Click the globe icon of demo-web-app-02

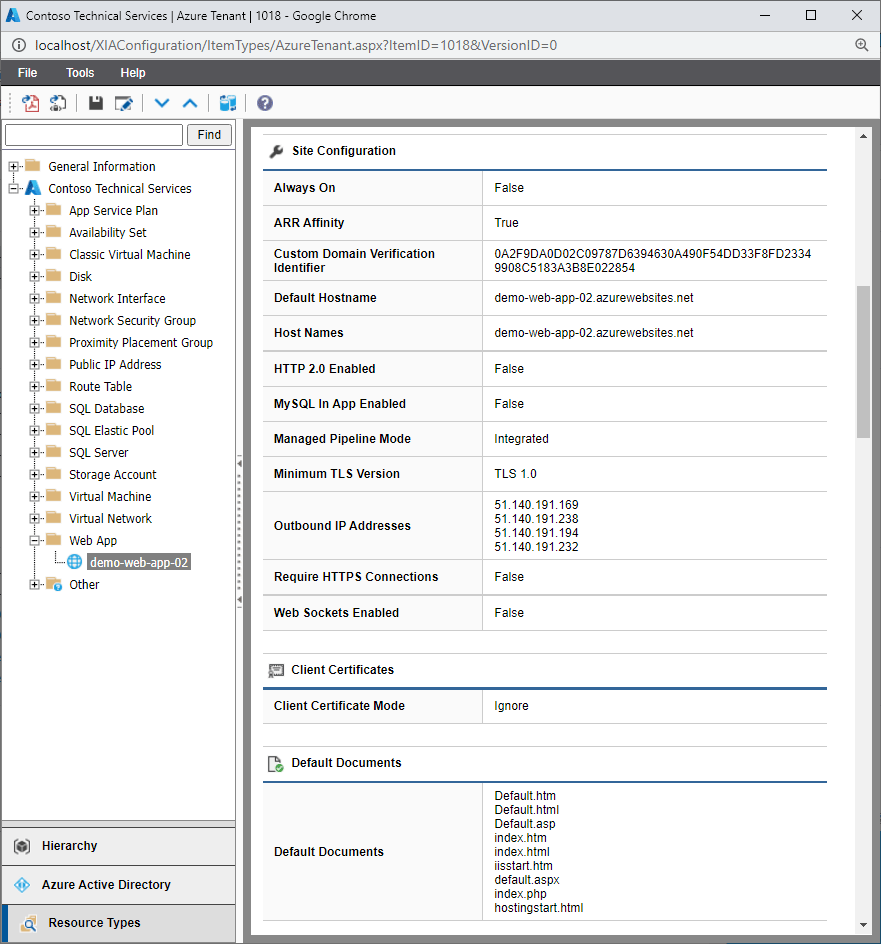74,562
